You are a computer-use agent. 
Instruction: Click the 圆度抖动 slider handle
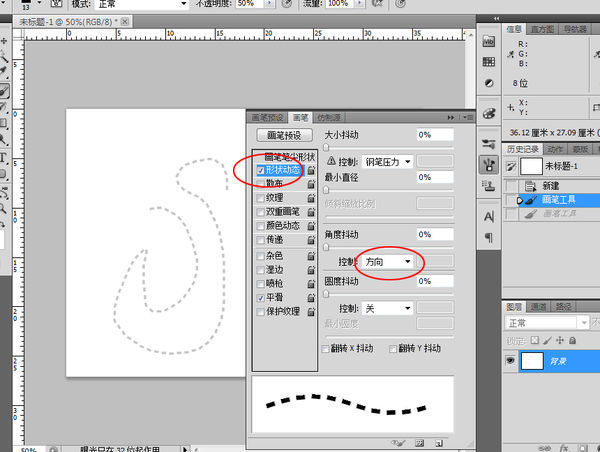click(x=326, y=294)
